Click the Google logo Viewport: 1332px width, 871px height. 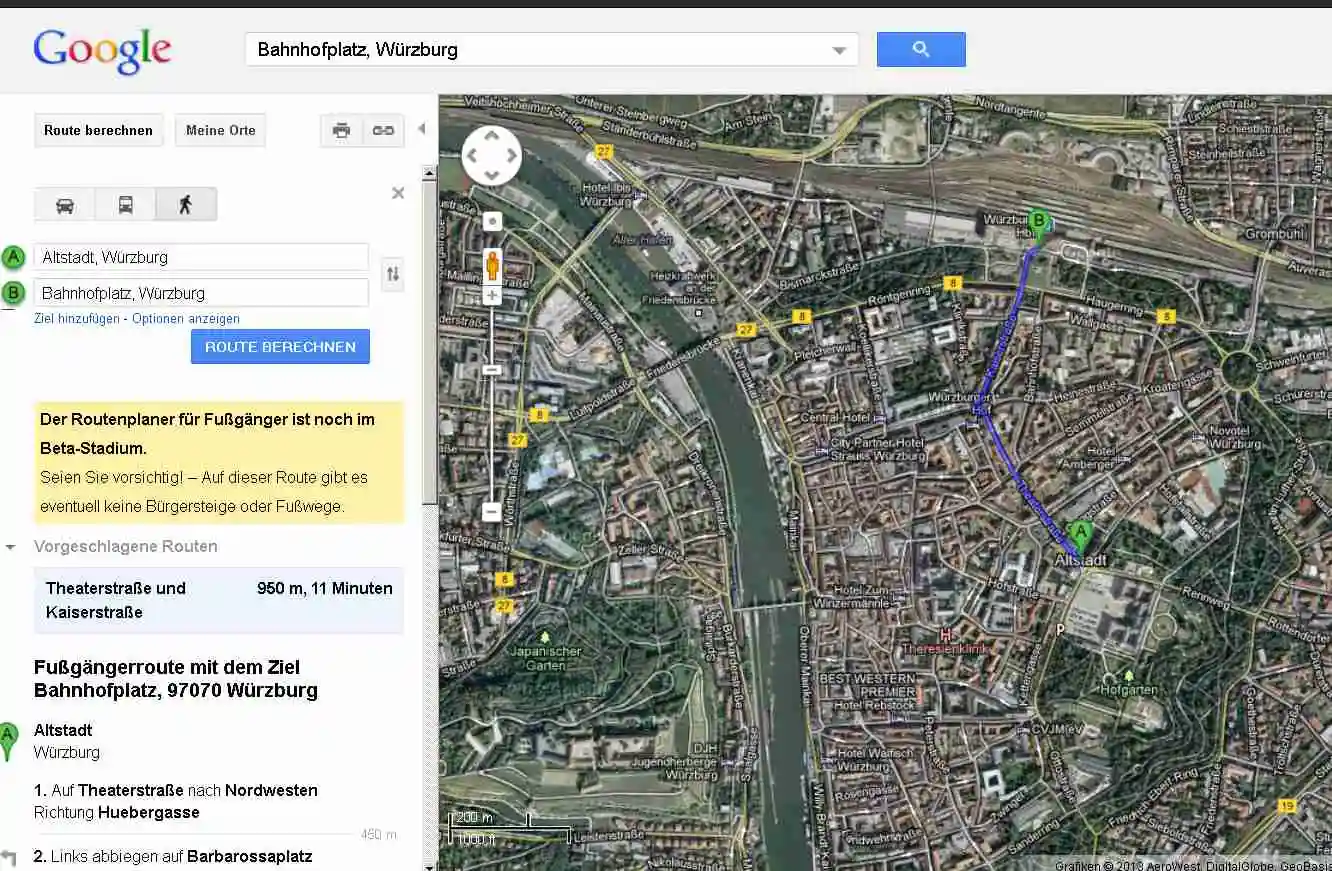click(x=102, y=50)
